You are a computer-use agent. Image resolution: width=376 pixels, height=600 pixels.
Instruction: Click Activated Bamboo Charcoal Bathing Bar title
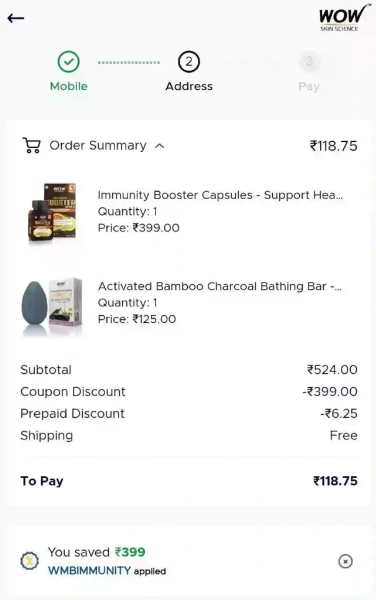pos(220,286)
